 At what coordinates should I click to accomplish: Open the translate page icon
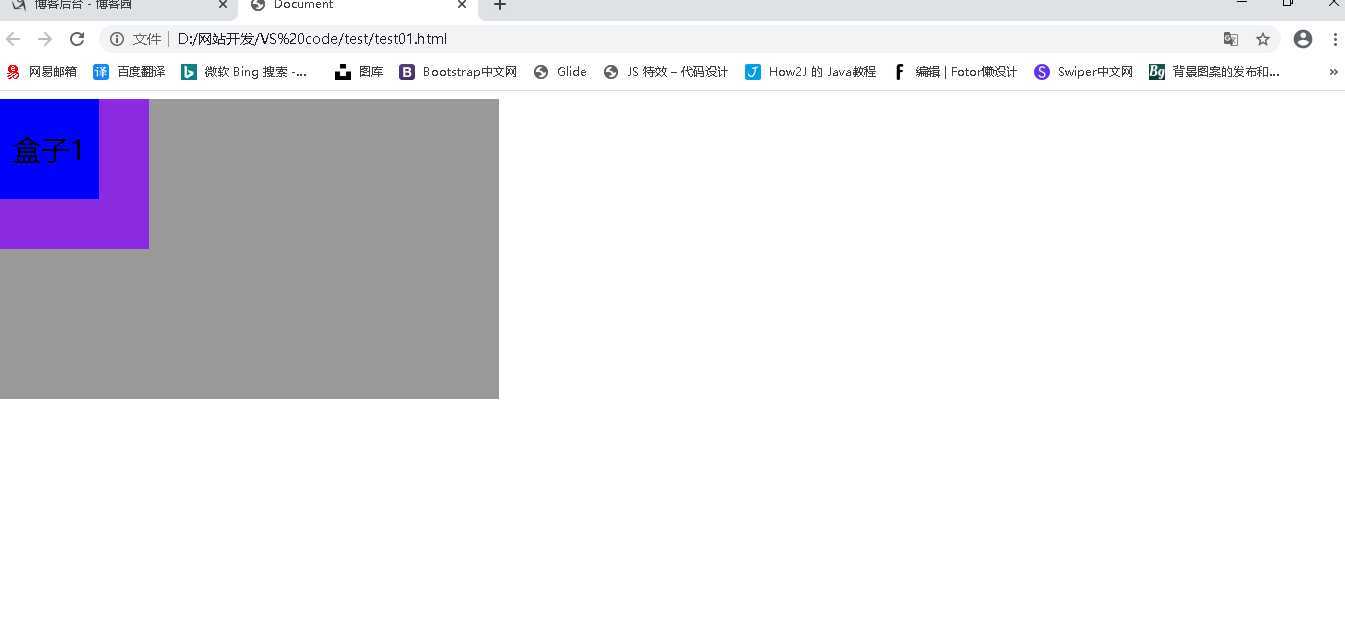pyautogui.click(x=1231, y=39)
